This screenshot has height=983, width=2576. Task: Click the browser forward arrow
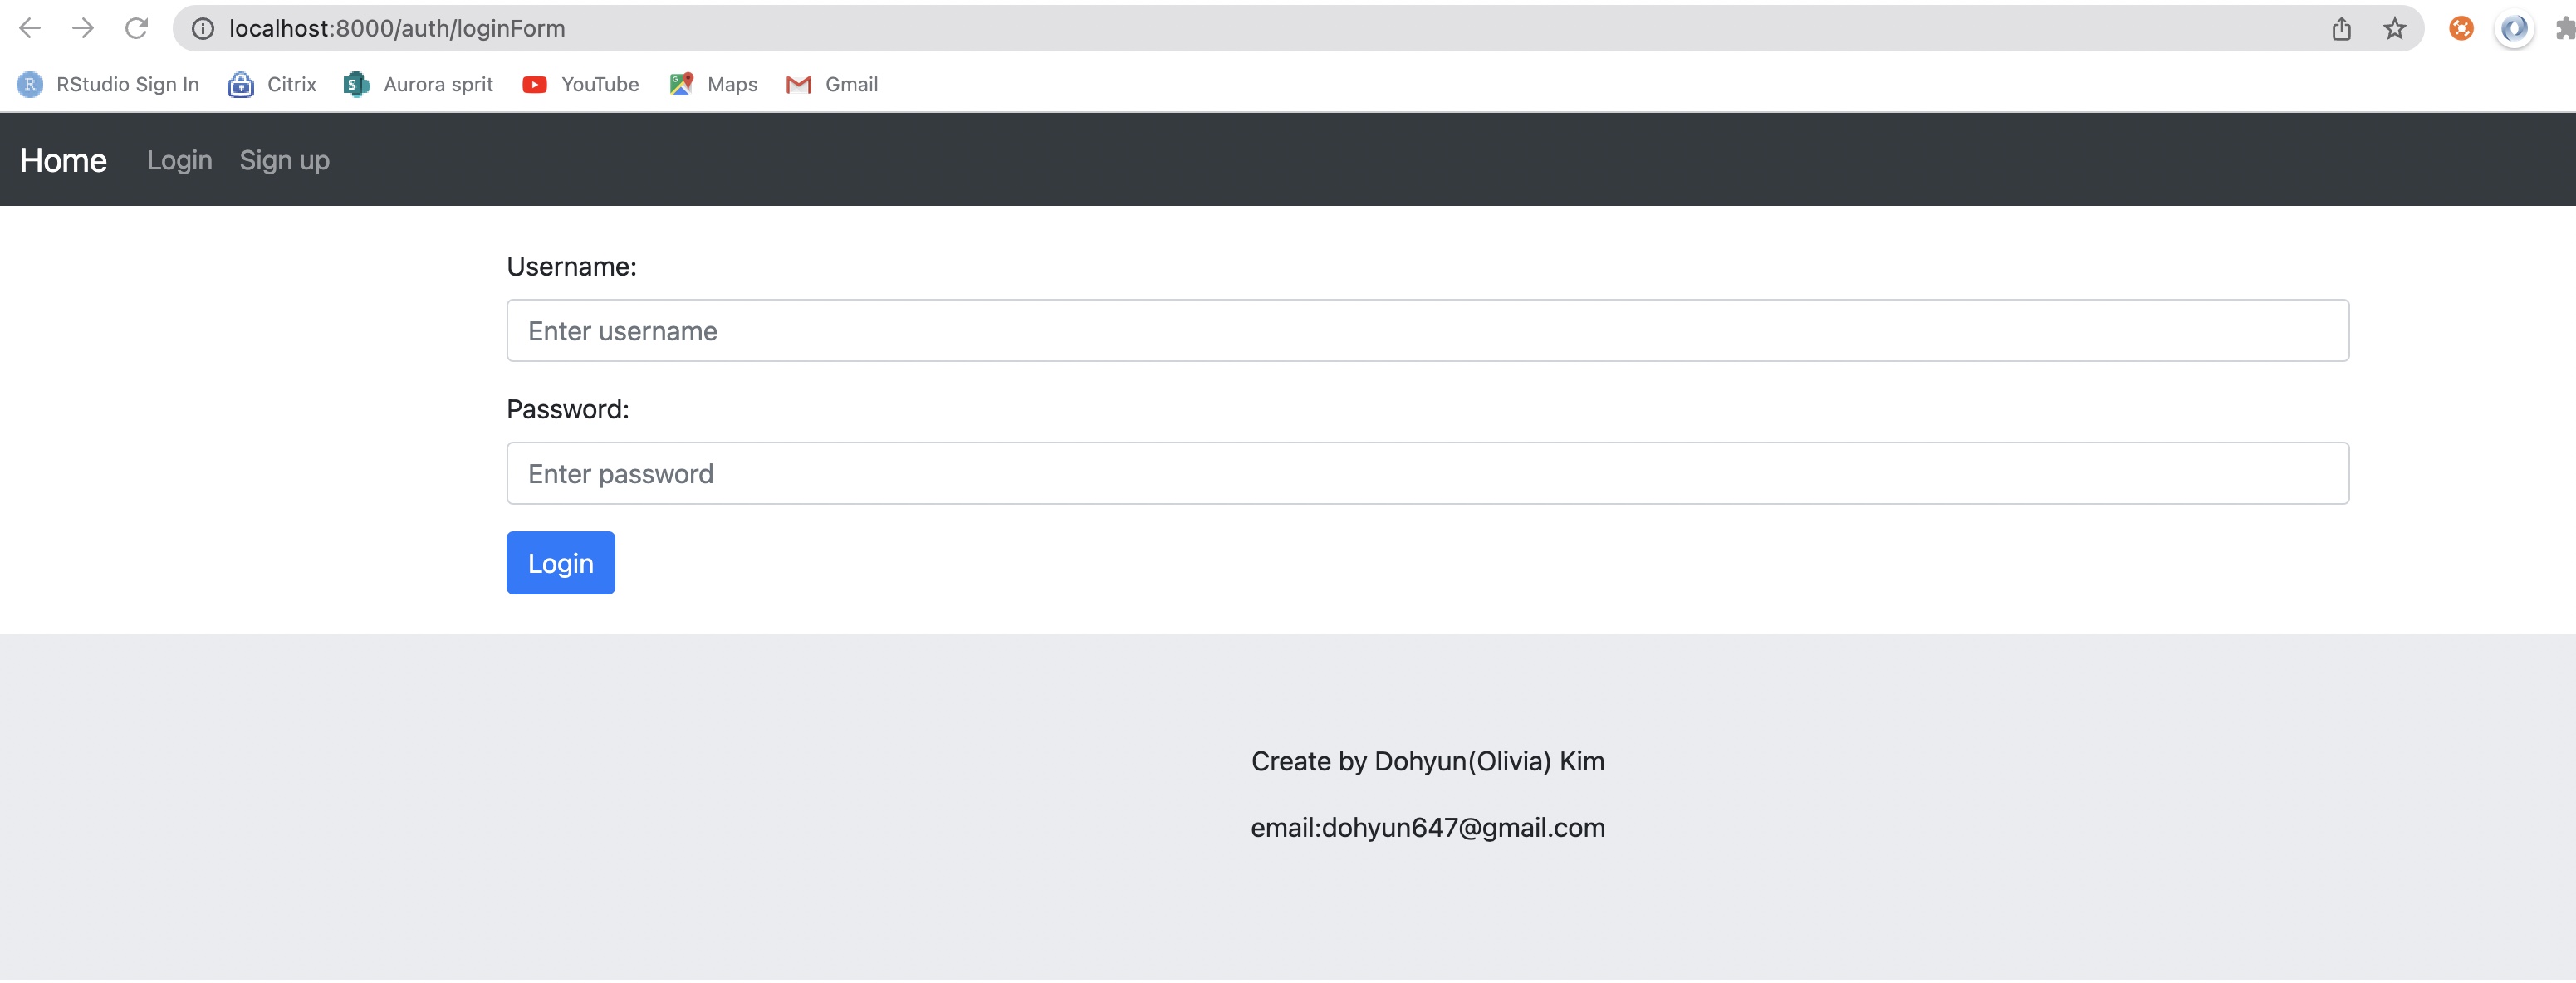(83, 28)
